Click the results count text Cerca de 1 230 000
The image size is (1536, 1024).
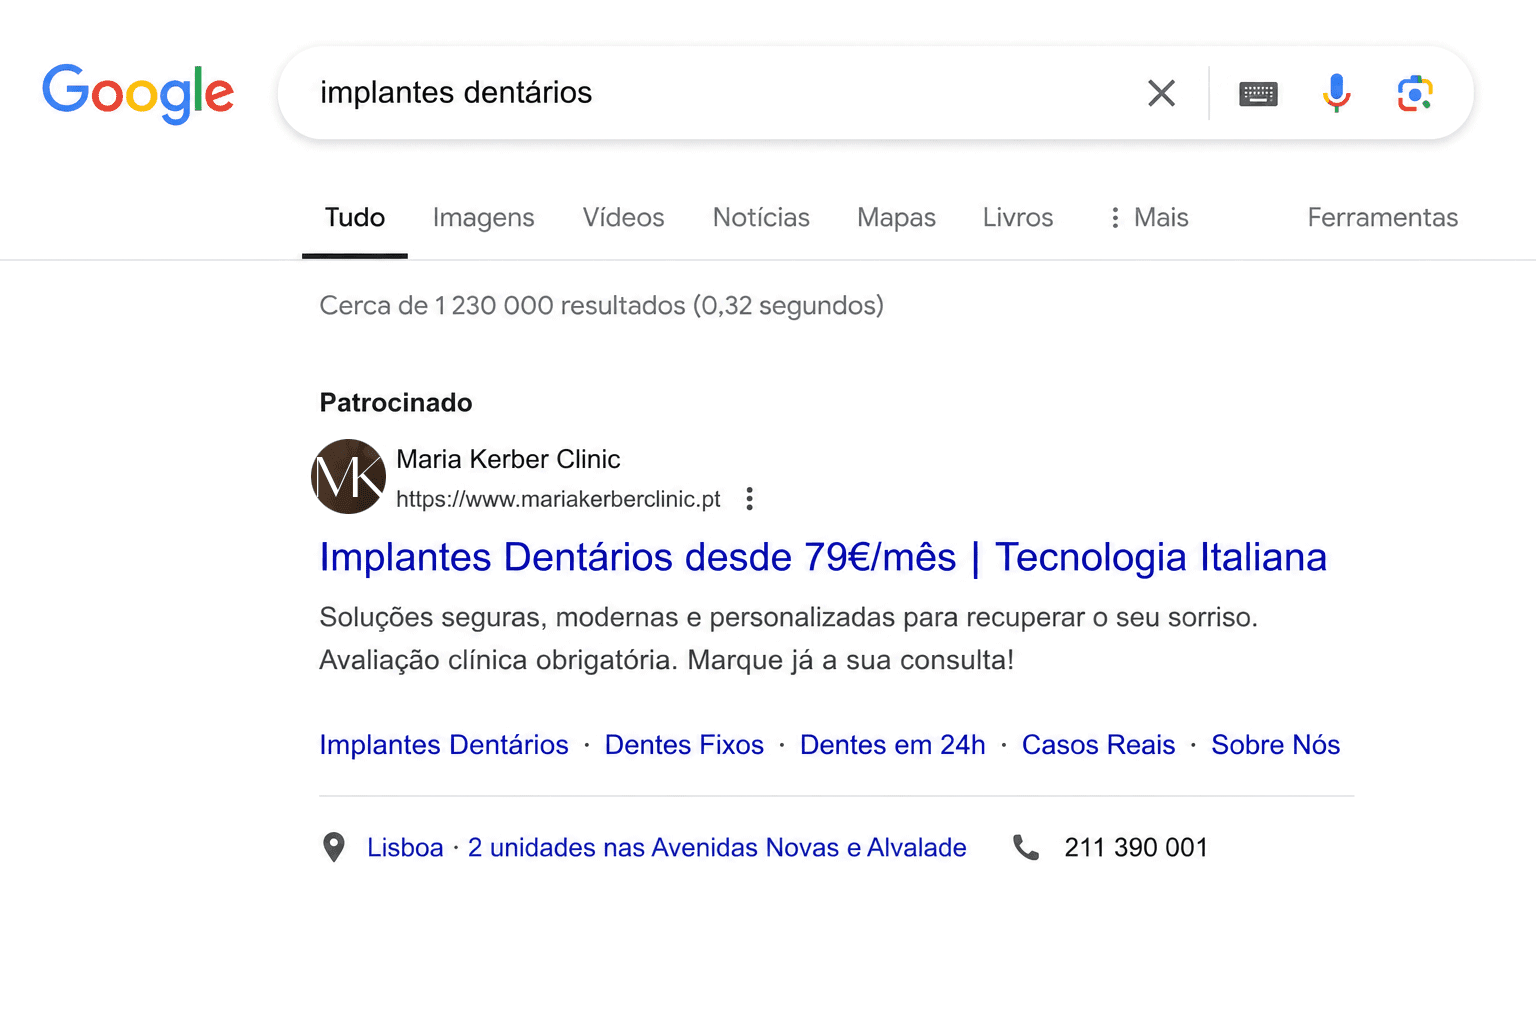[x=602, y=305]
